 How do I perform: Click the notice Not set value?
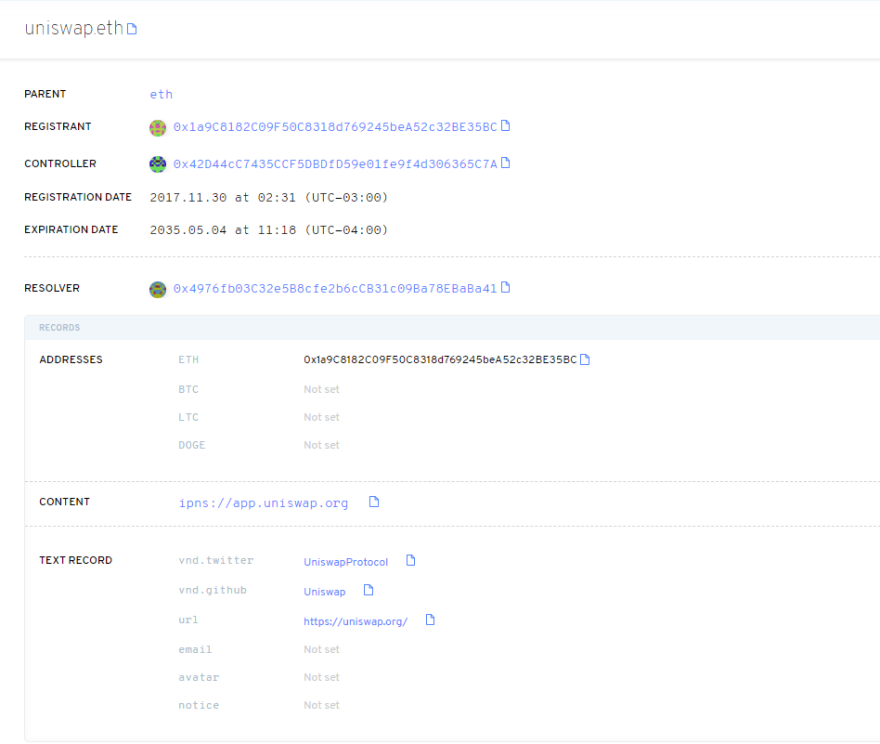(322, 705)
